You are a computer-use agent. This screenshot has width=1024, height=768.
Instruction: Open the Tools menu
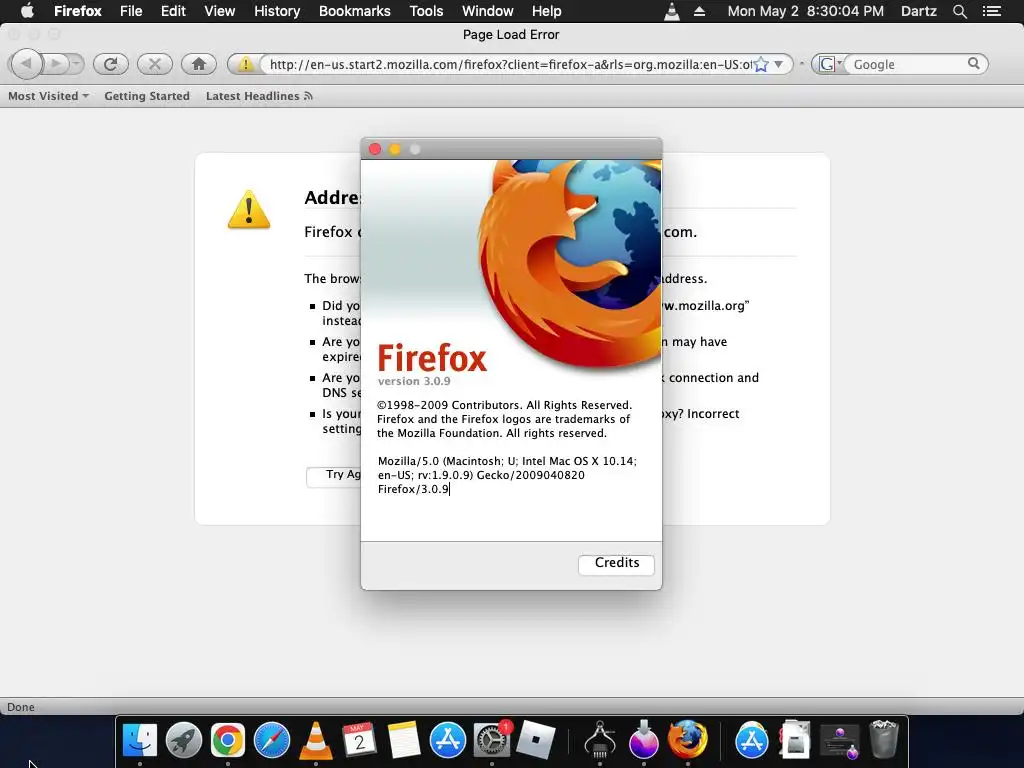(x=426, y=11)
